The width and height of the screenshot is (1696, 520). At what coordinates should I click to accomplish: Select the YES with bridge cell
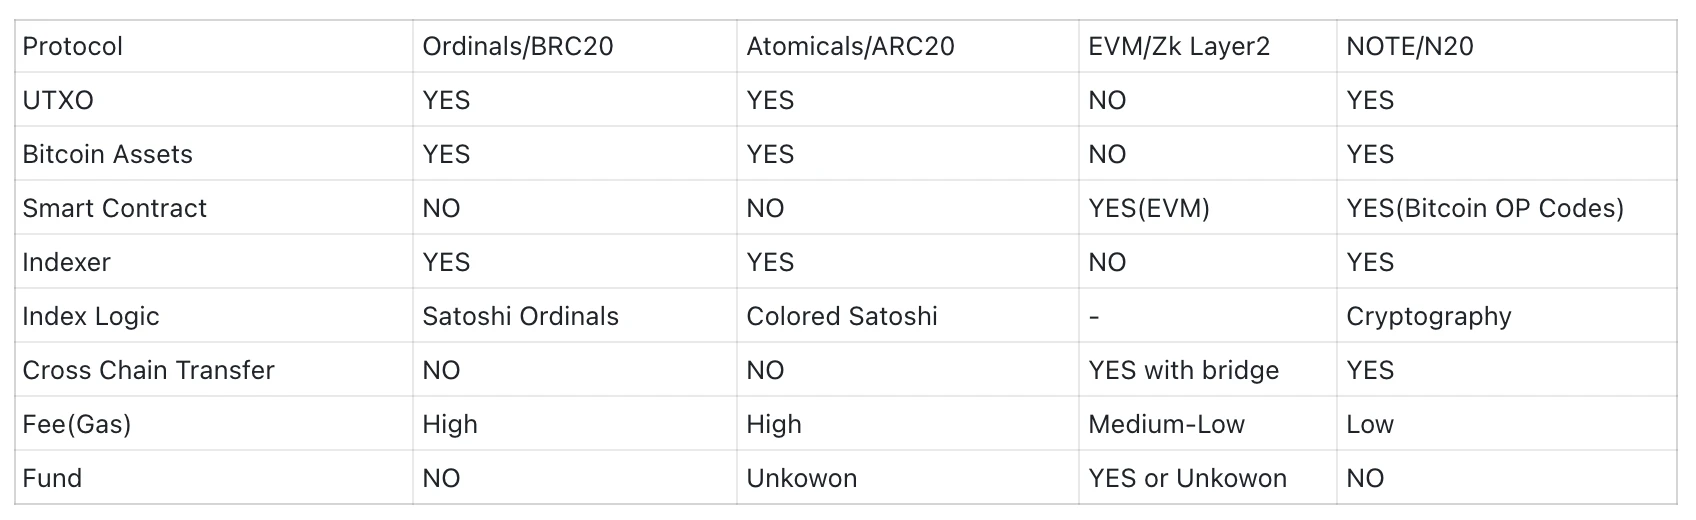pyautogui.click(x=1184, y=370)
